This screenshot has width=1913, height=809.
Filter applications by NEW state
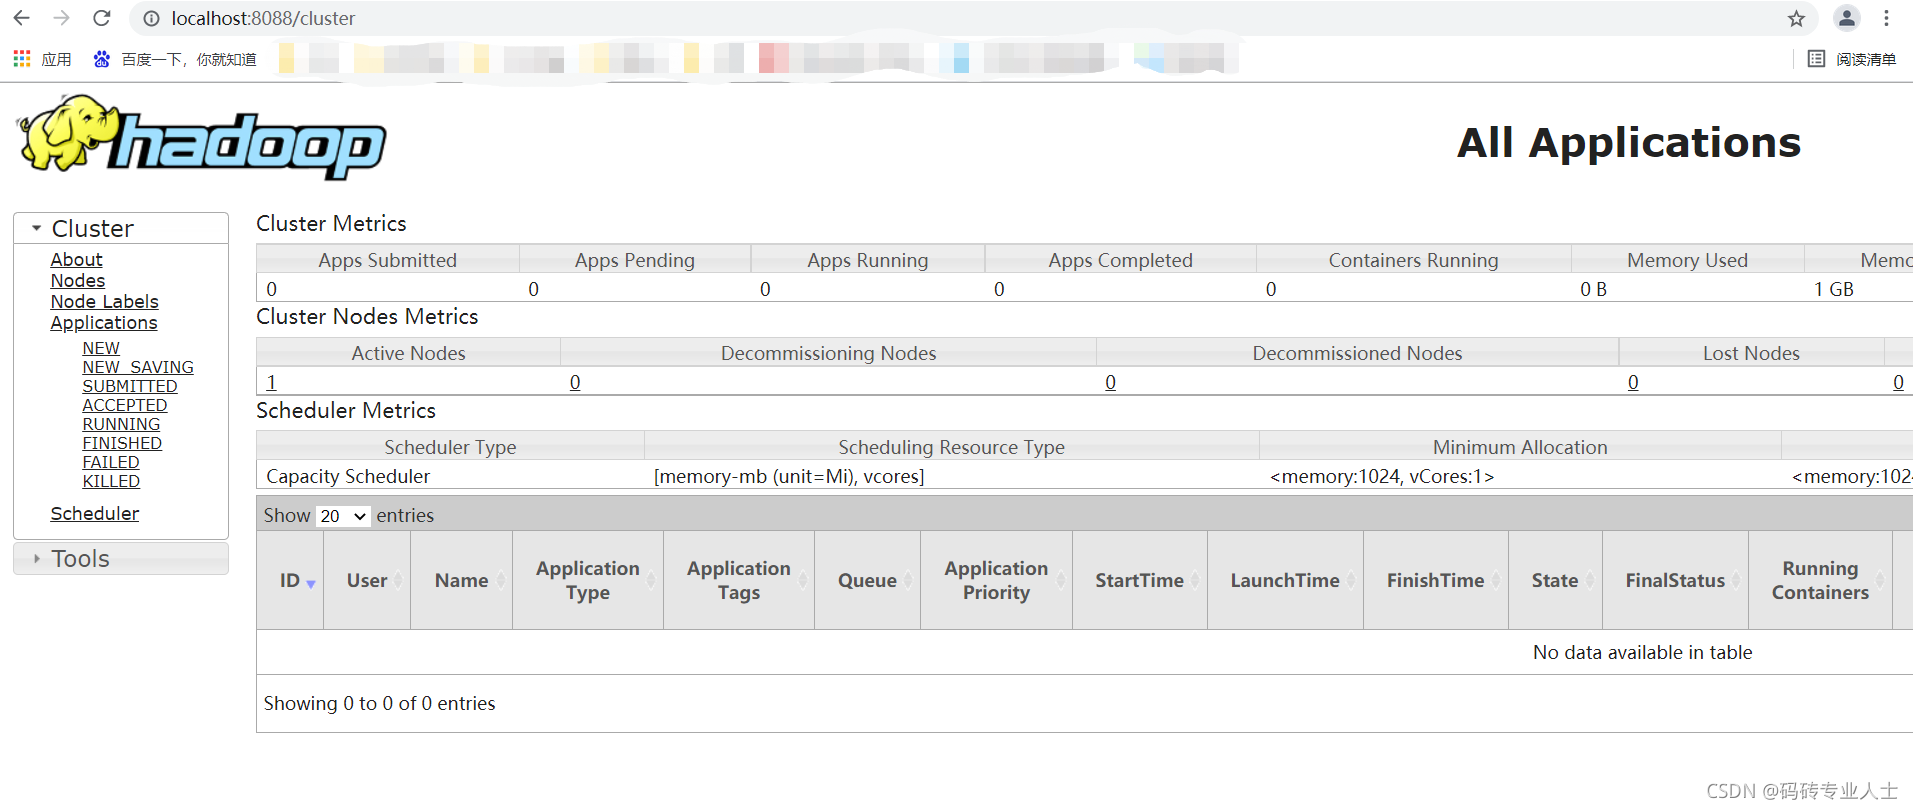(x=101, y=348)
